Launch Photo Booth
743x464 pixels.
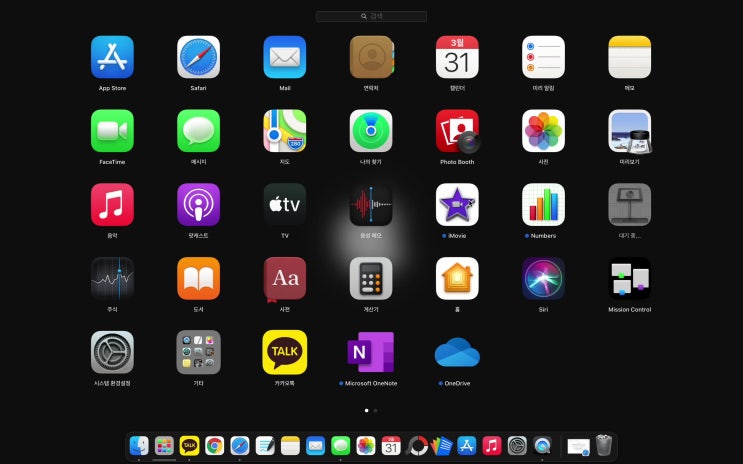coord(458,131)
